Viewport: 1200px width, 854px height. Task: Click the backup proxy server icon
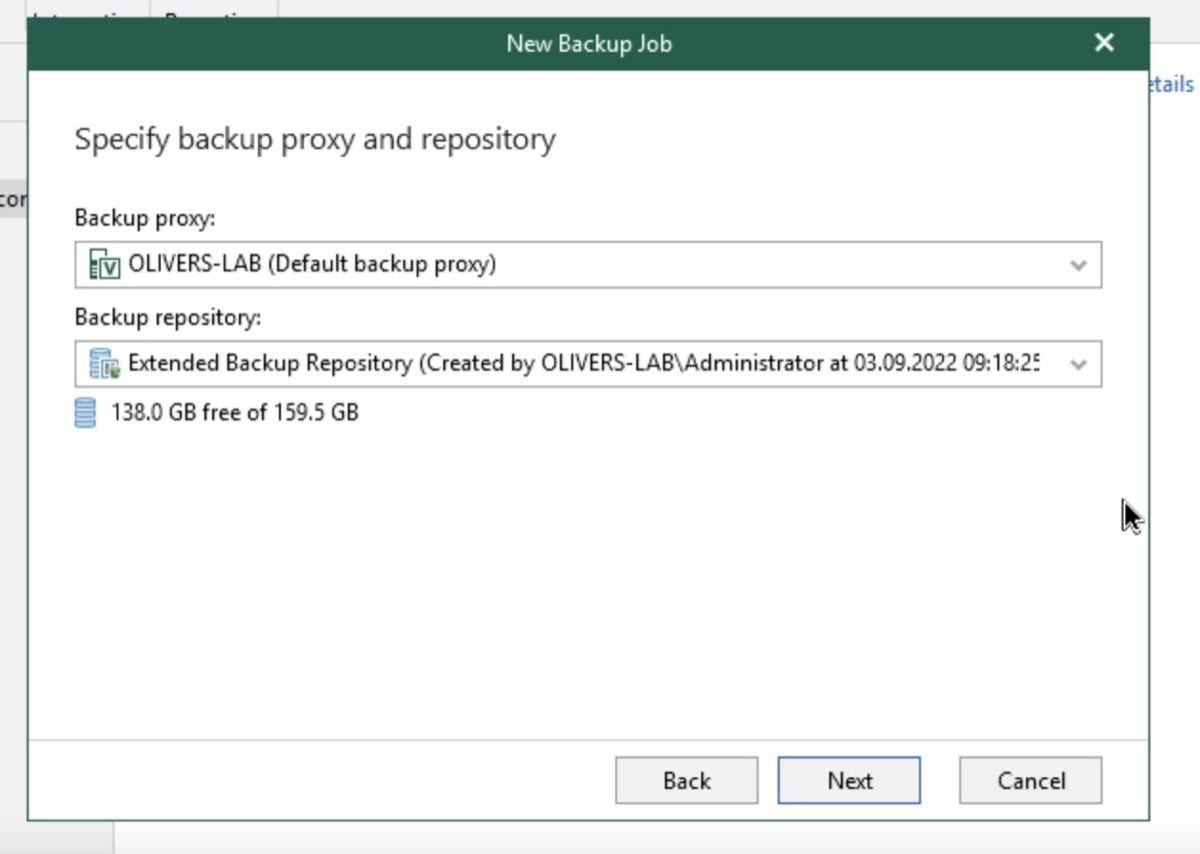click(x=104, y=265)
